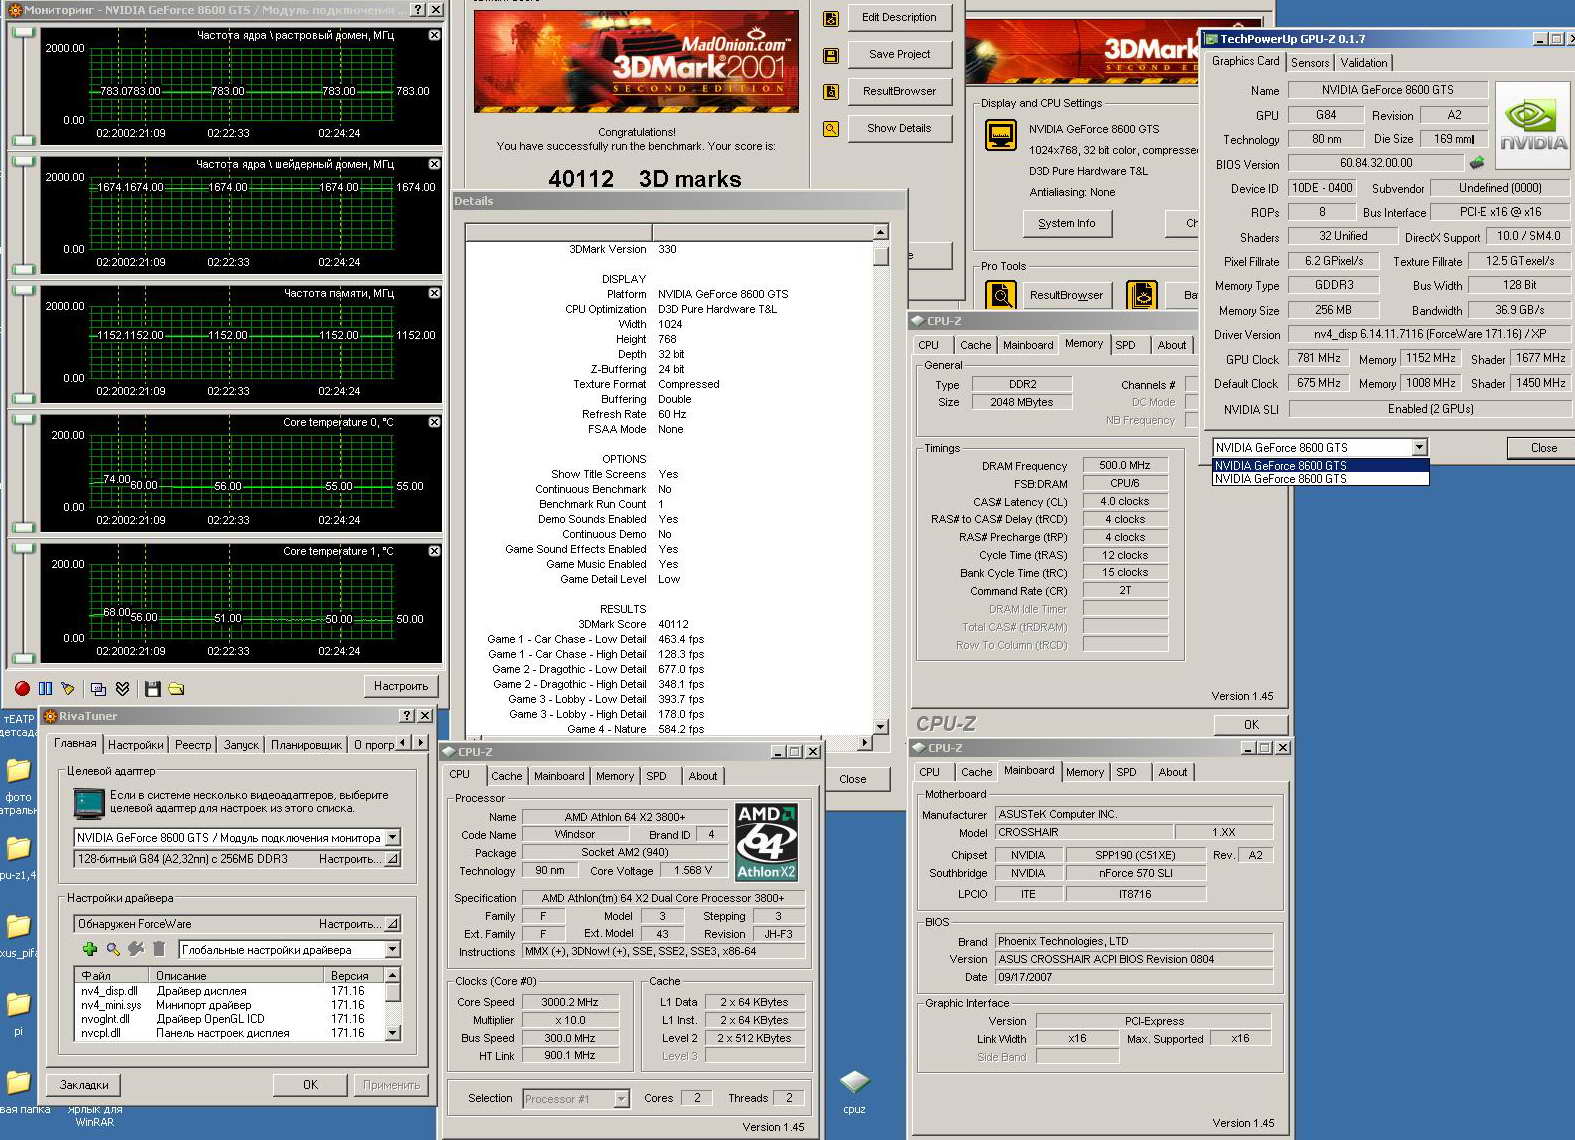
Task: Open Cache tab in CPU-Z processor window
Action: [506, 776]
